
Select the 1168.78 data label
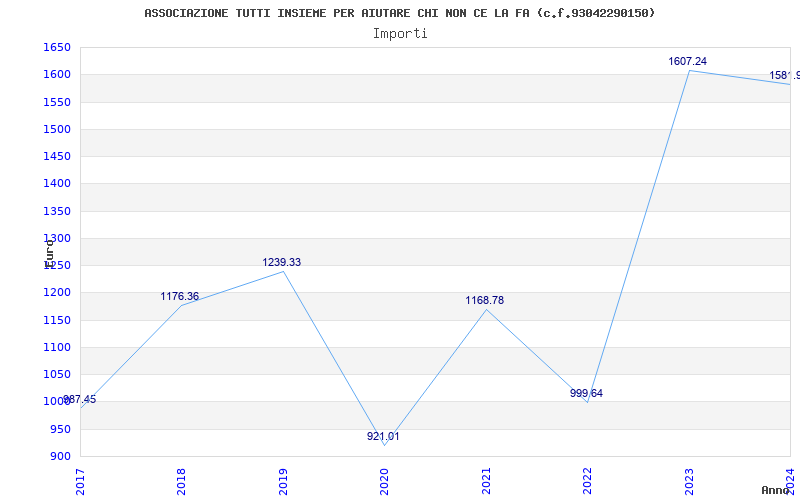[x=484, y=301]
